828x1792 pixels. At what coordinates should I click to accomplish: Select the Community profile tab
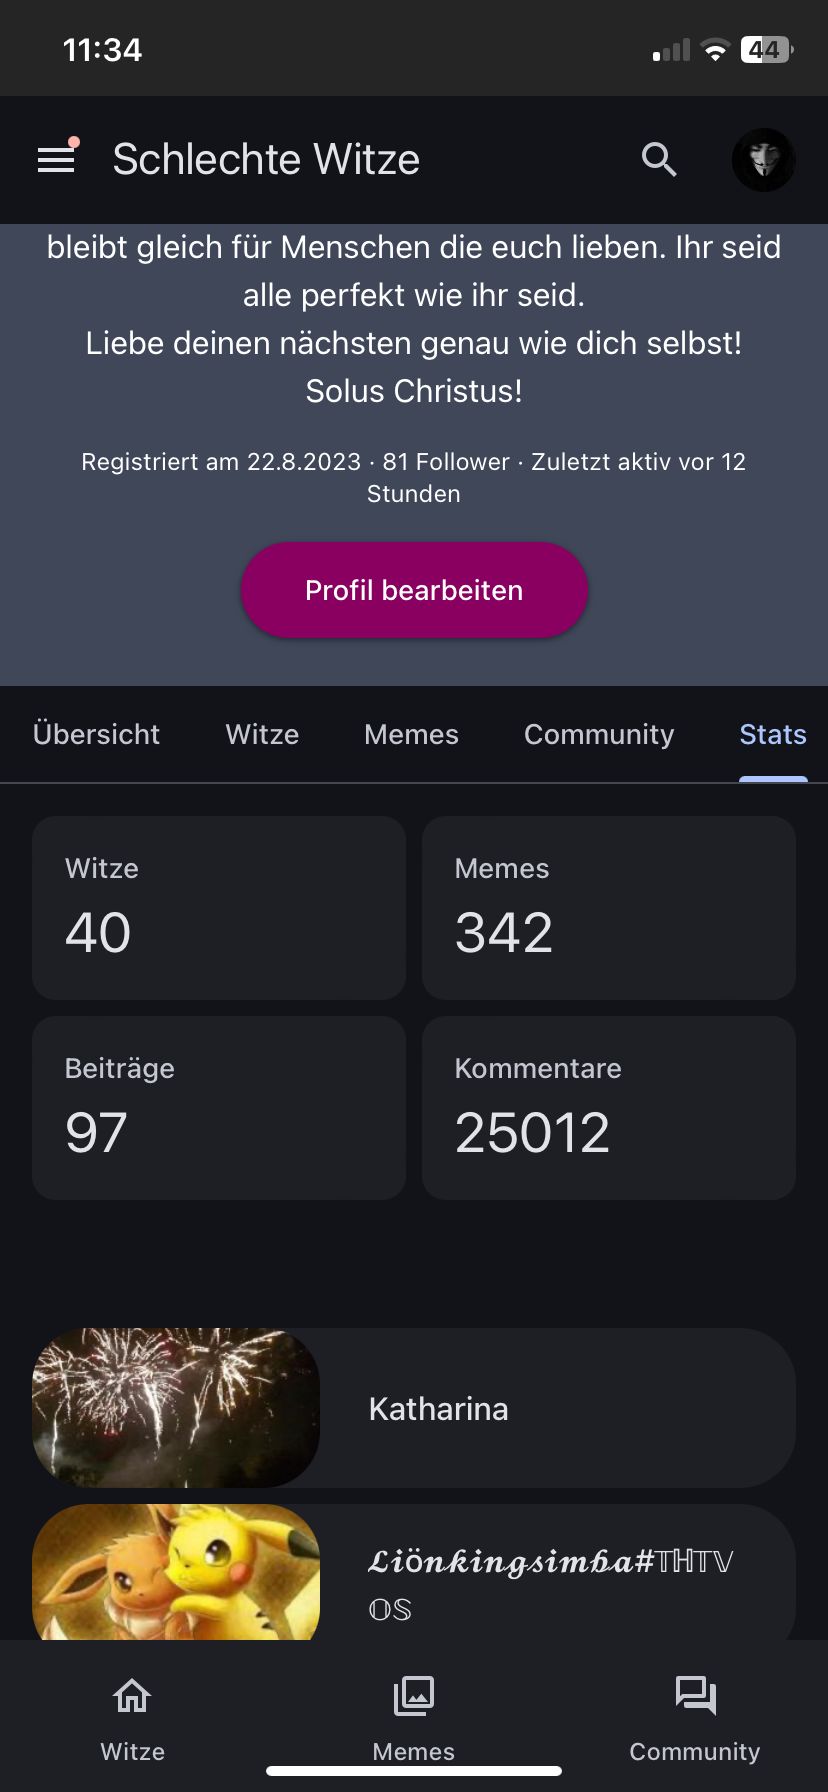pos(599,734)
